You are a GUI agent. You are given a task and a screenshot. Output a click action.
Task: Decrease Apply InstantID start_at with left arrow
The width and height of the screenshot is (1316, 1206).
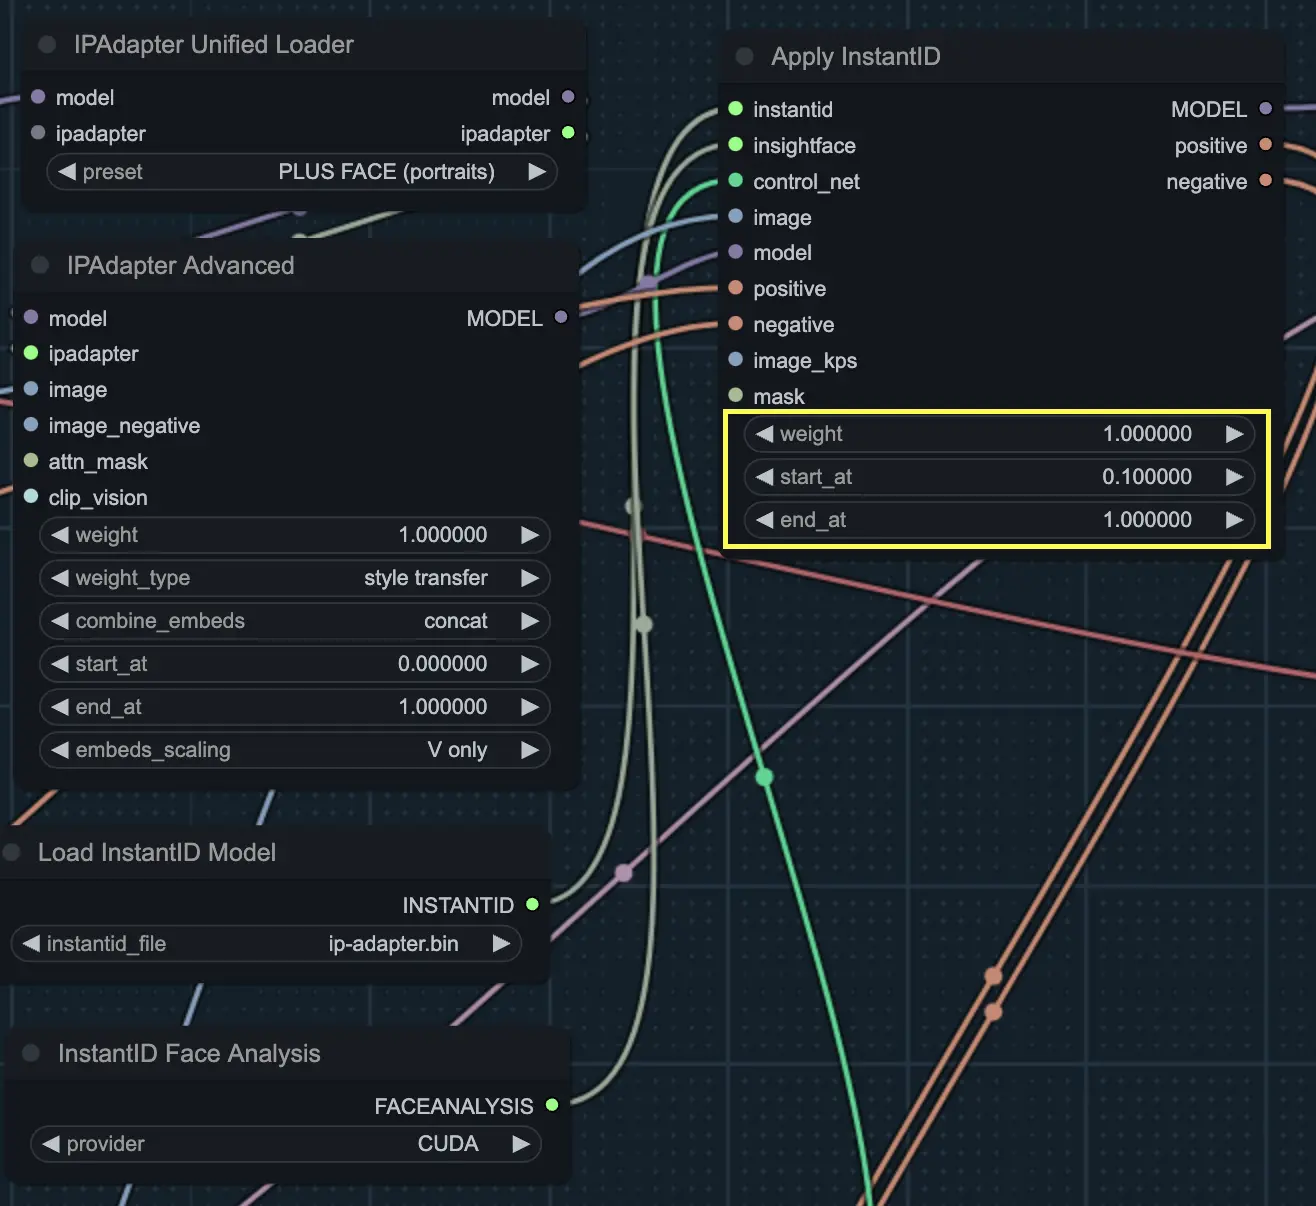click(765, 477)
